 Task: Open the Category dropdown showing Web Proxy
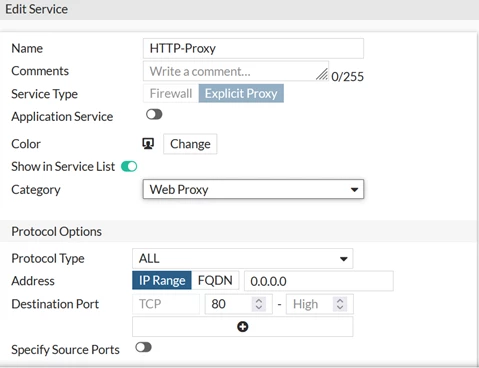click(x=253, y=189)
